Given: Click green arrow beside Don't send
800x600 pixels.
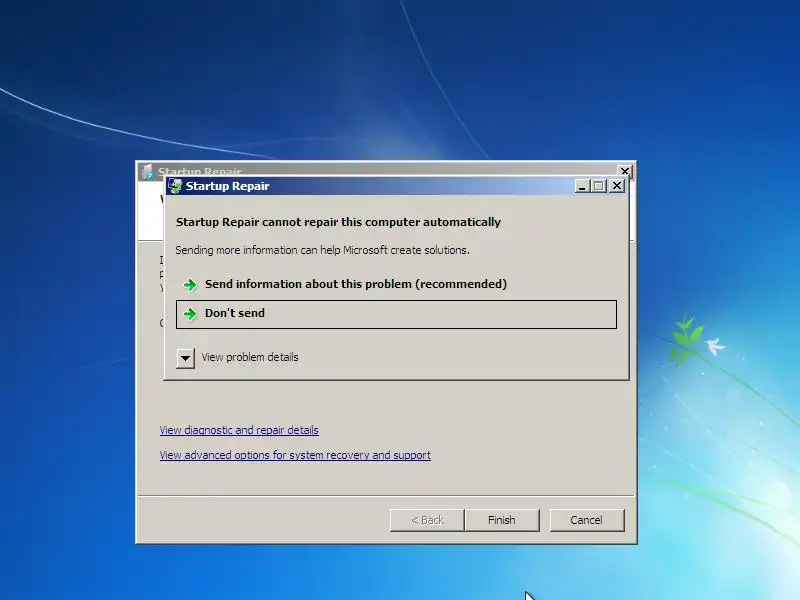Looking at the screenshot, I should (x=190, y=314).
